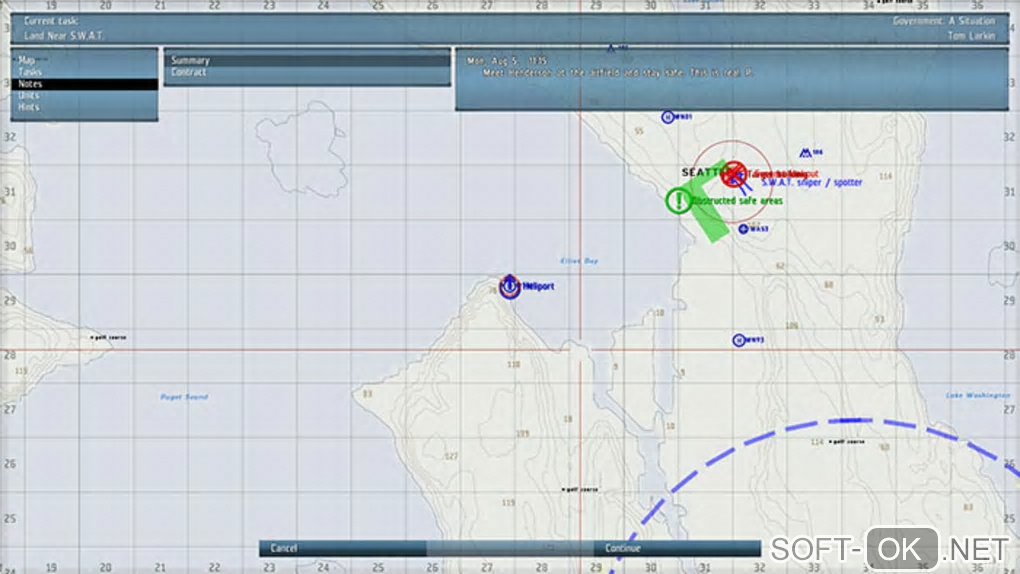Click the green exclamation safe-area marker
1020x574 pixels.
pyautogui.click(x=678, y=200)
